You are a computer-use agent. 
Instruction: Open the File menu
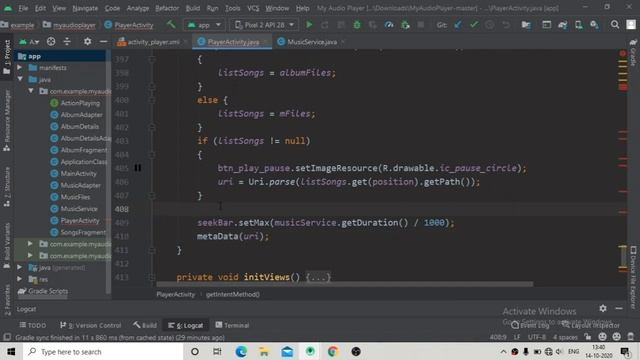click(23, 8)
